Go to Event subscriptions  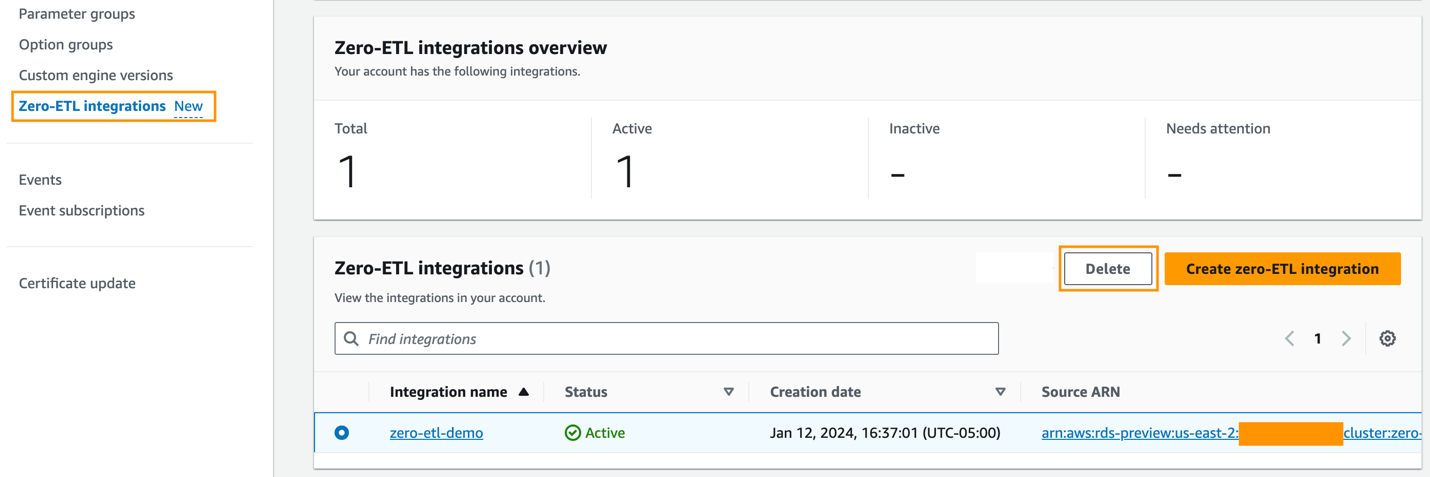82,211
